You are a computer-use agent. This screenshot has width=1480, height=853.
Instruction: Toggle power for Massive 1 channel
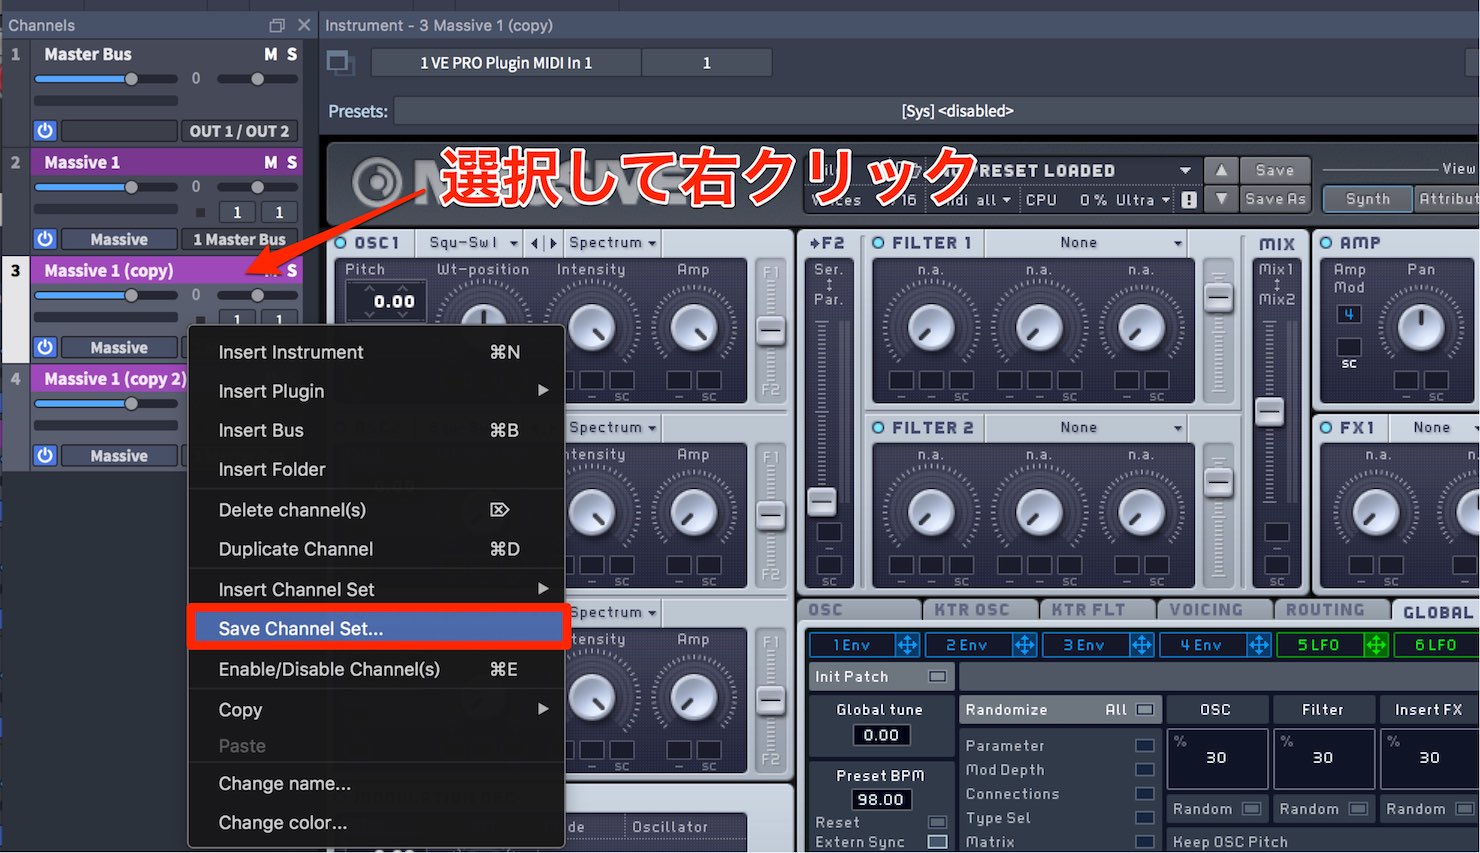coord(45,239)
